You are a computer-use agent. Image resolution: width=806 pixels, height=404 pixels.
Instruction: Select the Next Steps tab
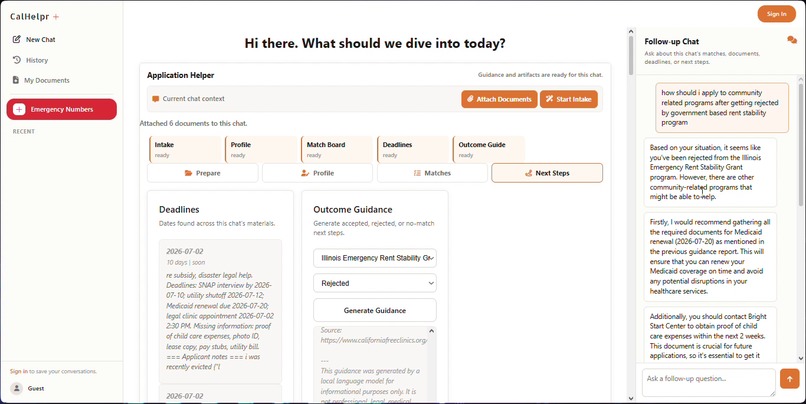[547, 173]
